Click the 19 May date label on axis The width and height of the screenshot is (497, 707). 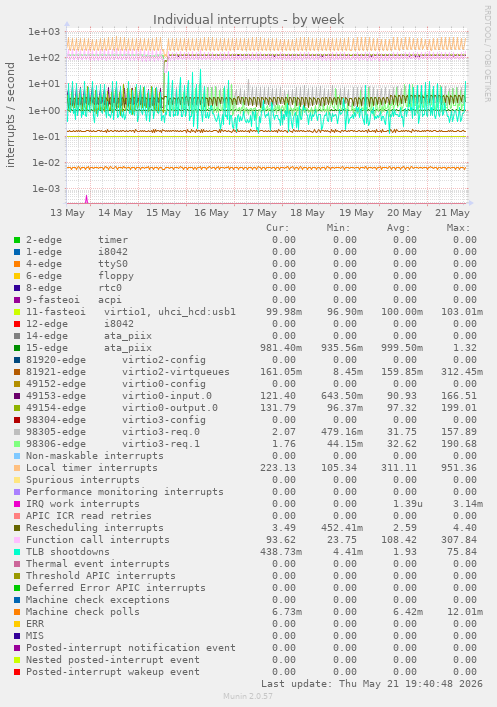pos(356,213)
